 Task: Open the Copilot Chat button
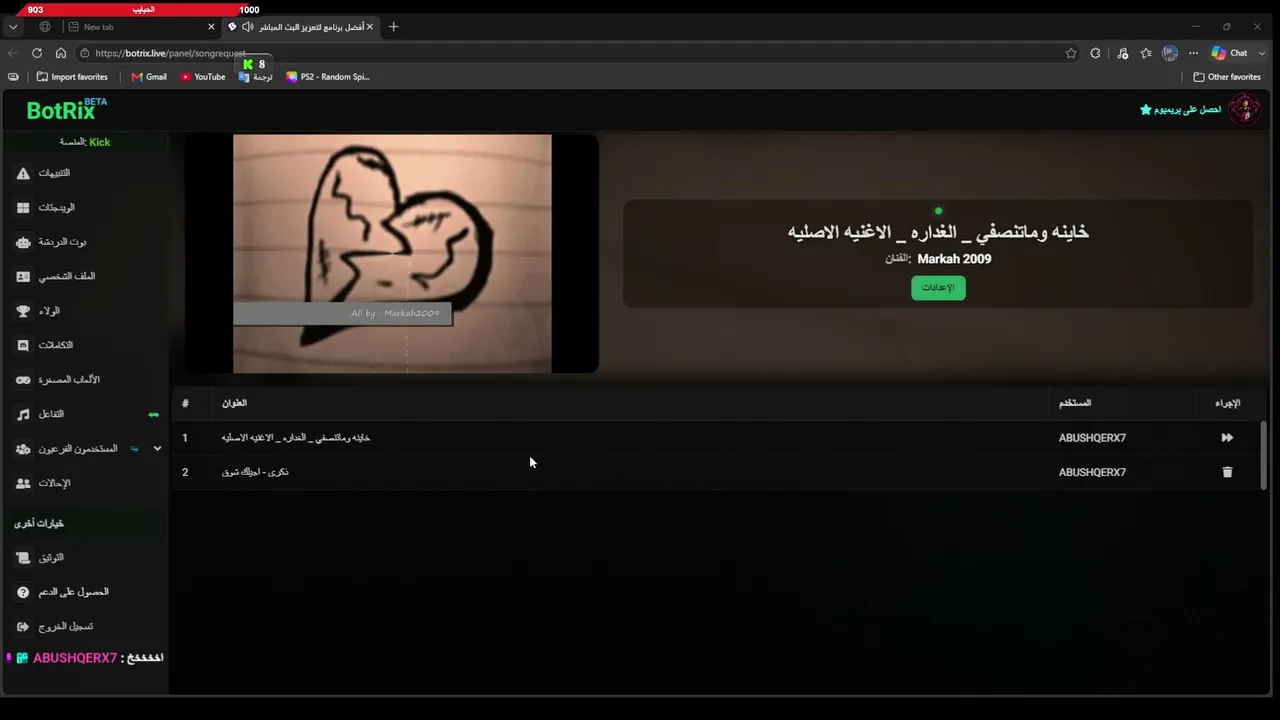[x=1229, y=53]
